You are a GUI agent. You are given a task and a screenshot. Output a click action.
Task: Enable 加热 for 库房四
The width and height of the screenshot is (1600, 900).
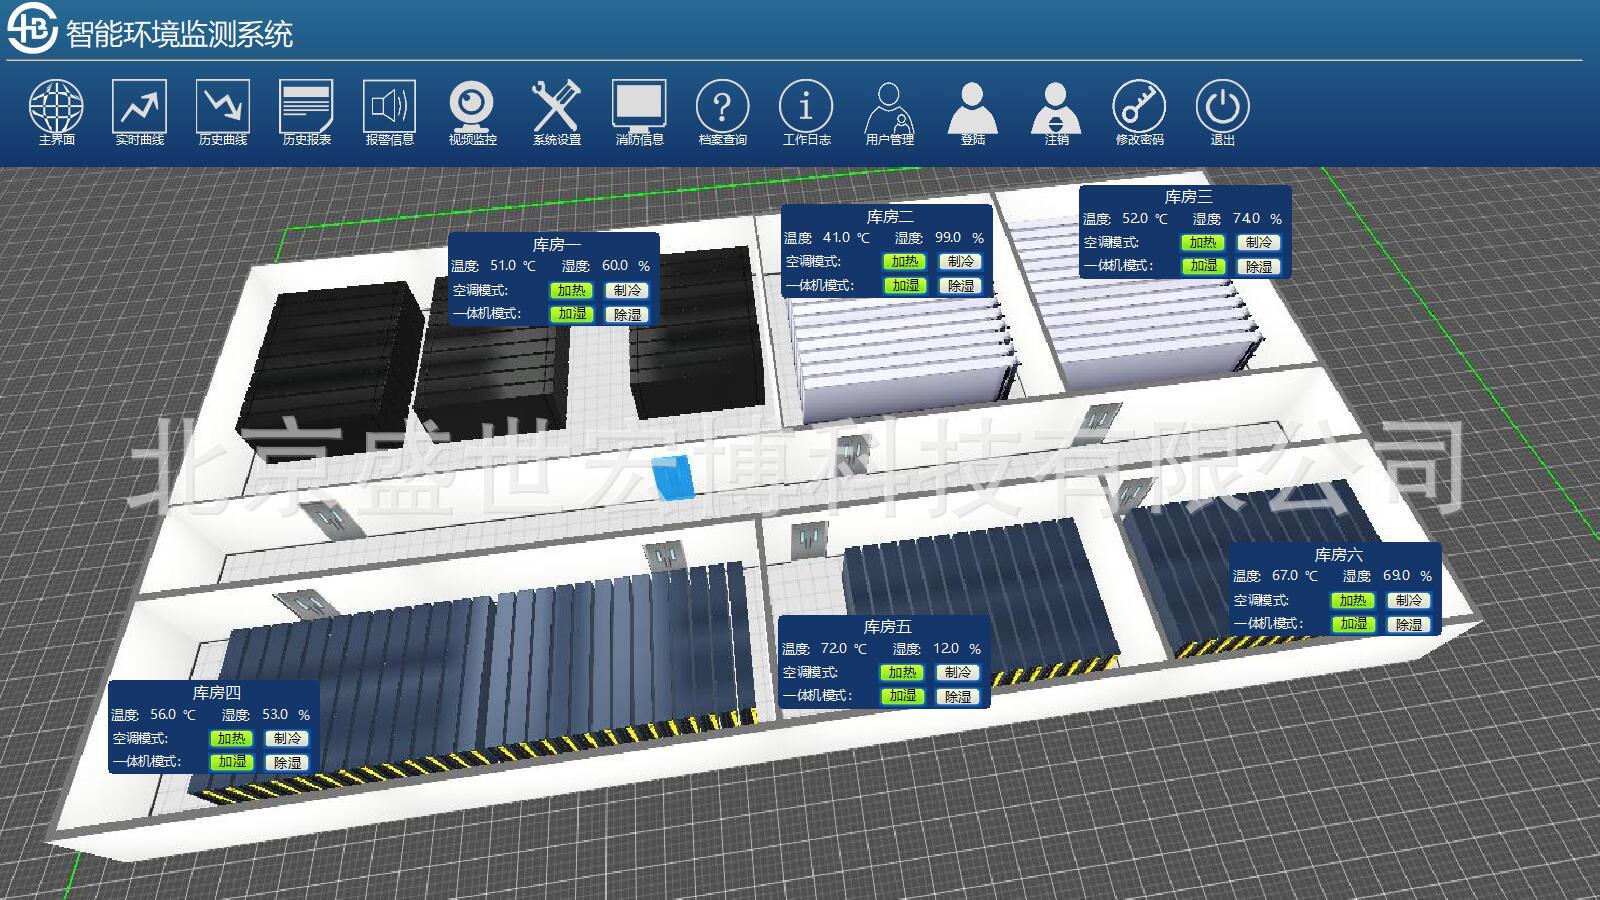click(x=232, y=738)
